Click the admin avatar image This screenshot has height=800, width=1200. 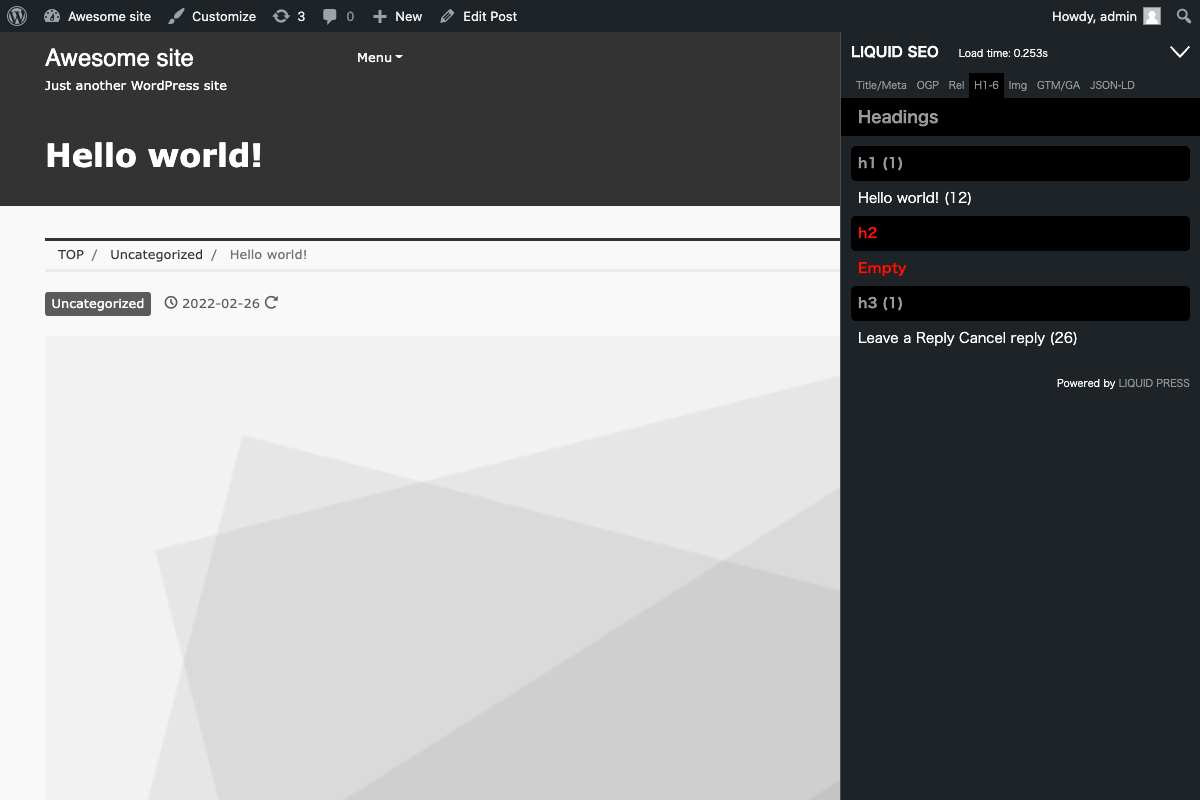1152,16
